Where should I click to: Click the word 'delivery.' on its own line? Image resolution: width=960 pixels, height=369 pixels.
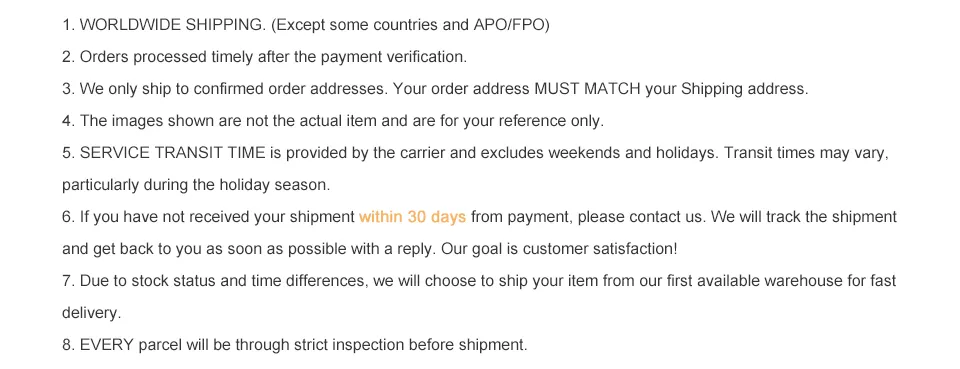pos(91,313)
